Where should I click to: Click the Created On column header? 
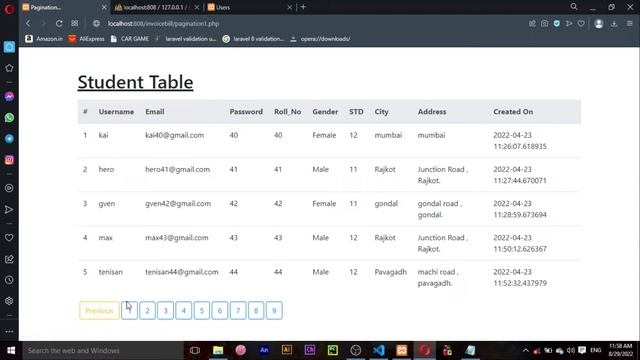[513, 112]
